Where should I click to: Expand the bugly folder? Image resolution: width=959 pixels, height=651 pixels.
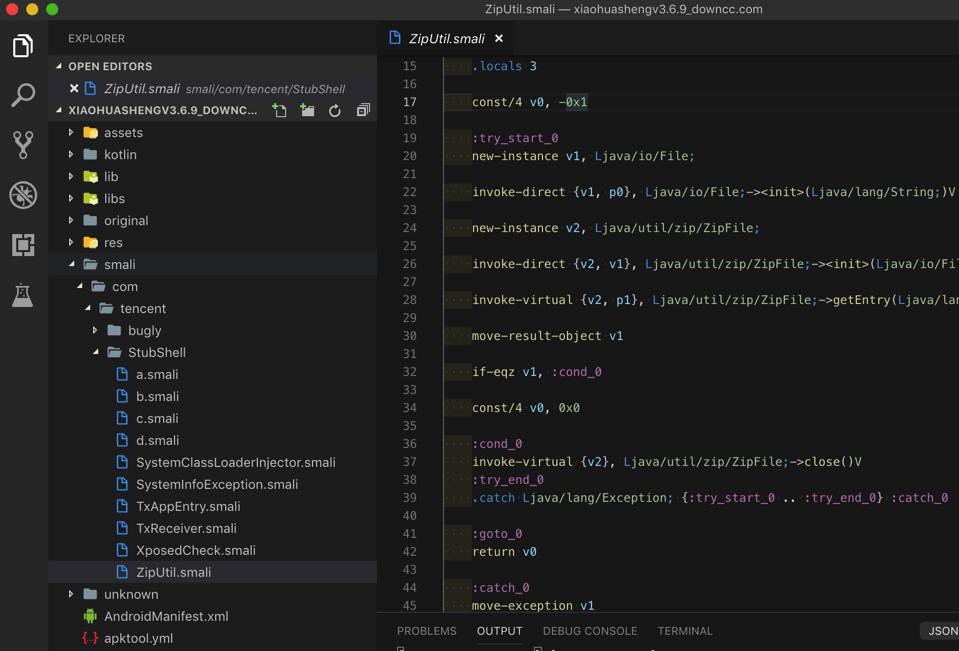click(144, 331)
